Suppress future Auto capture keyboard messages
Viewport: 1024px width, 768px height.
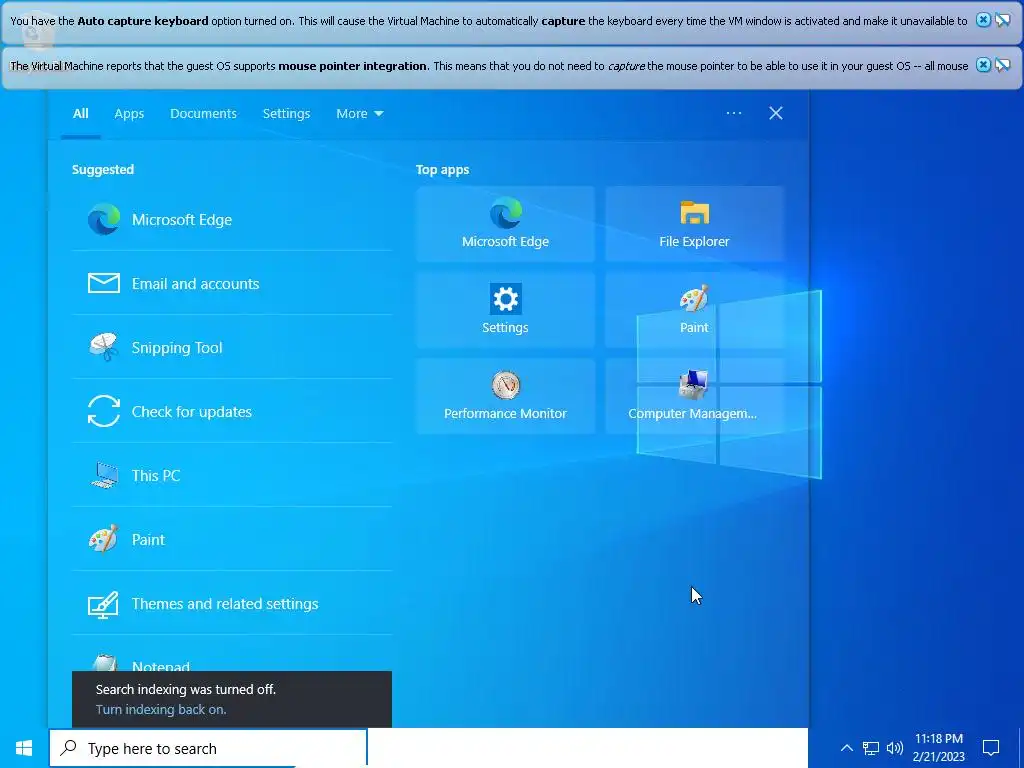(1003, 20)
